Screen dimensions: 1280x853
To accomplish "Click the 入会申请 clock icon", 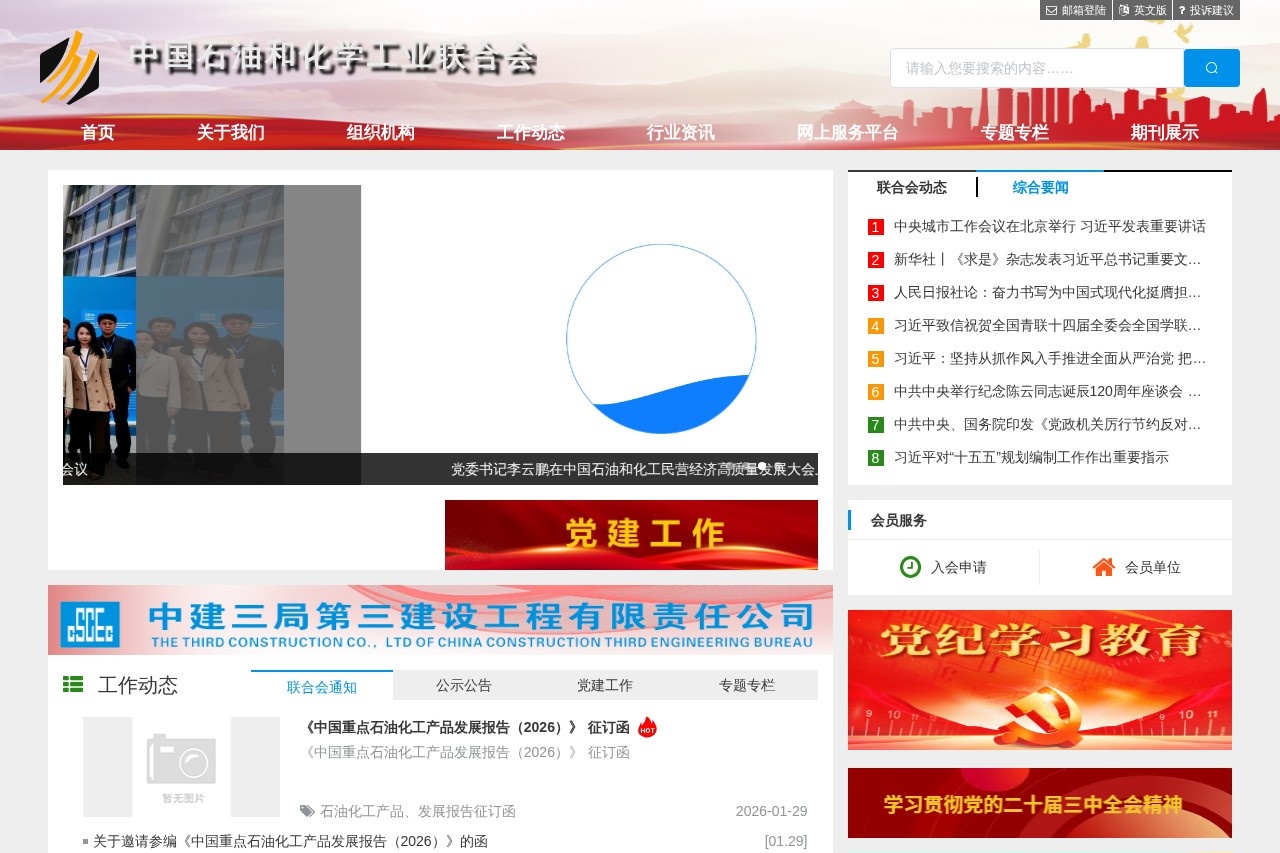I will coord(910,567).
